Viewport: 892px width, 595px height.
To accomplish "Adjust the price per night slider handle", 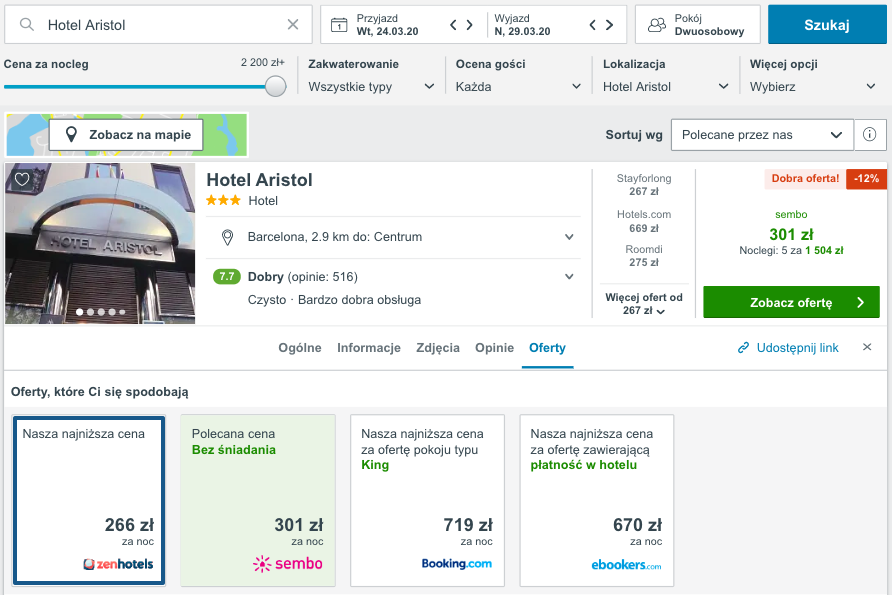I will [x=275, y=86].
